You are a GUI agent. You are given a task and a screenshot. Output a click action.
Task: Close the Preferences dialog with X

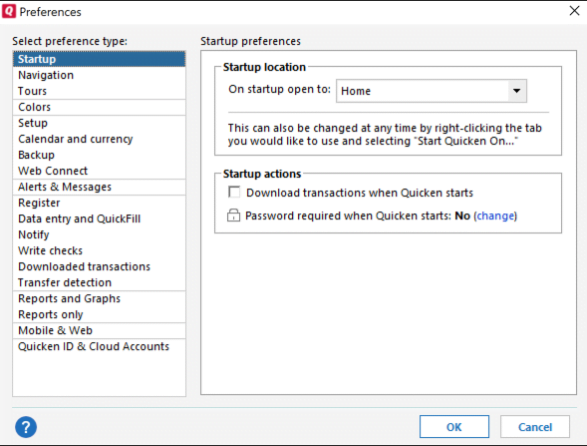(x=575, y=10)
